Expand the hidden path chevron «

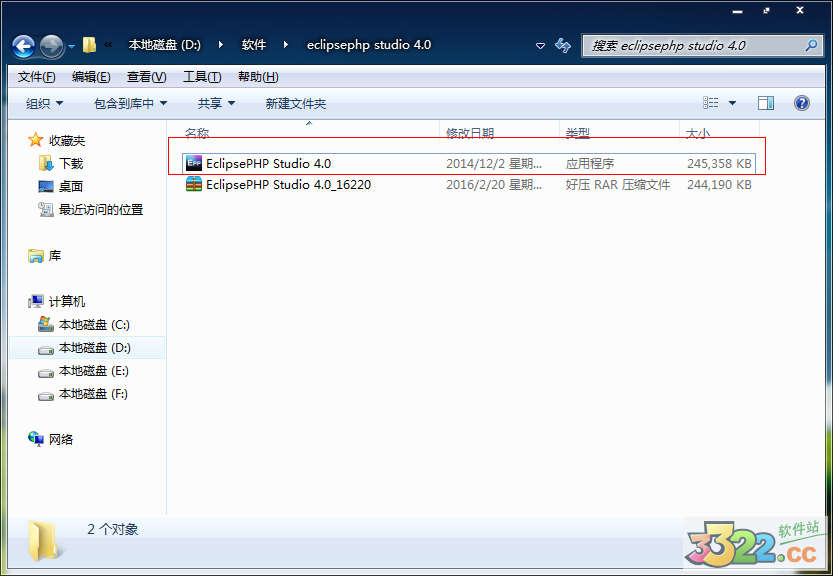[108, 45]
